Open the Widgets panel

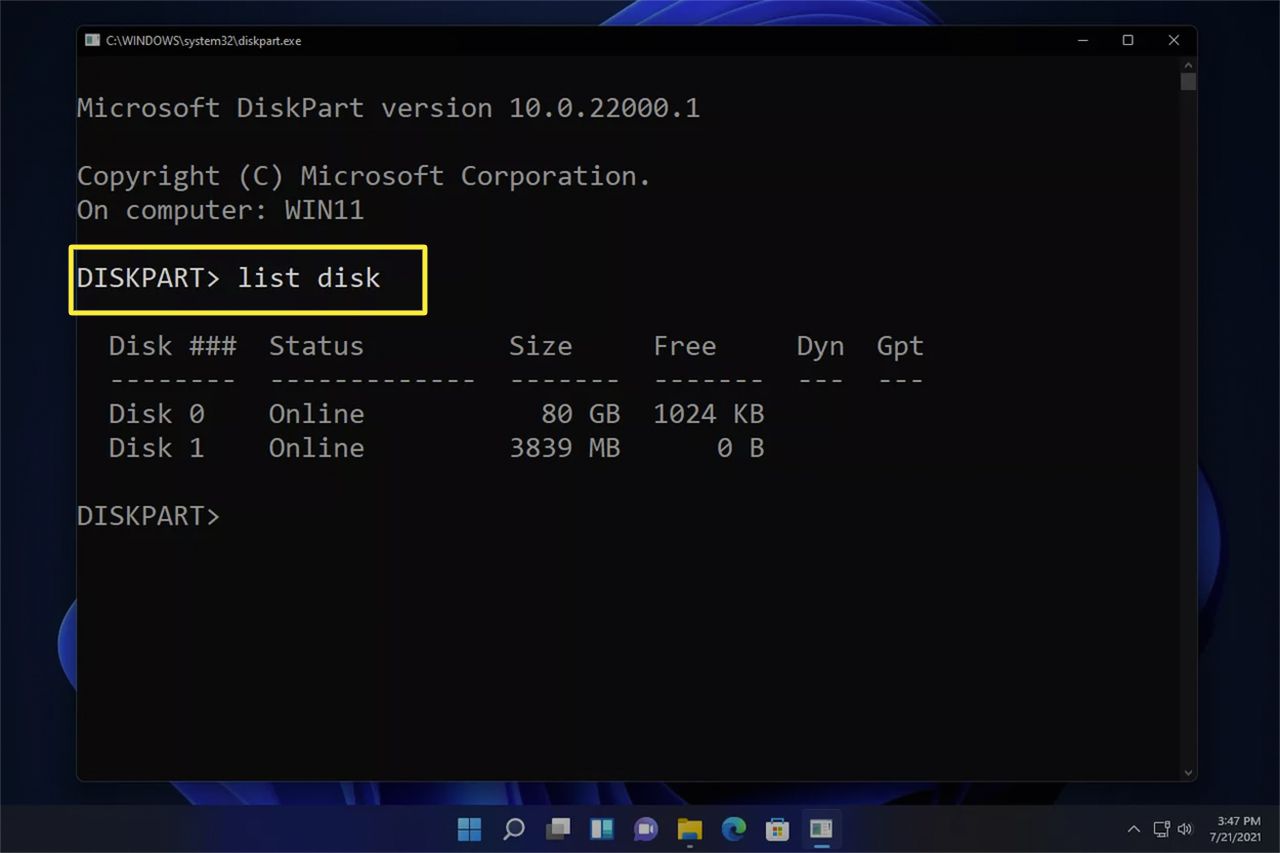coord(602,829)
